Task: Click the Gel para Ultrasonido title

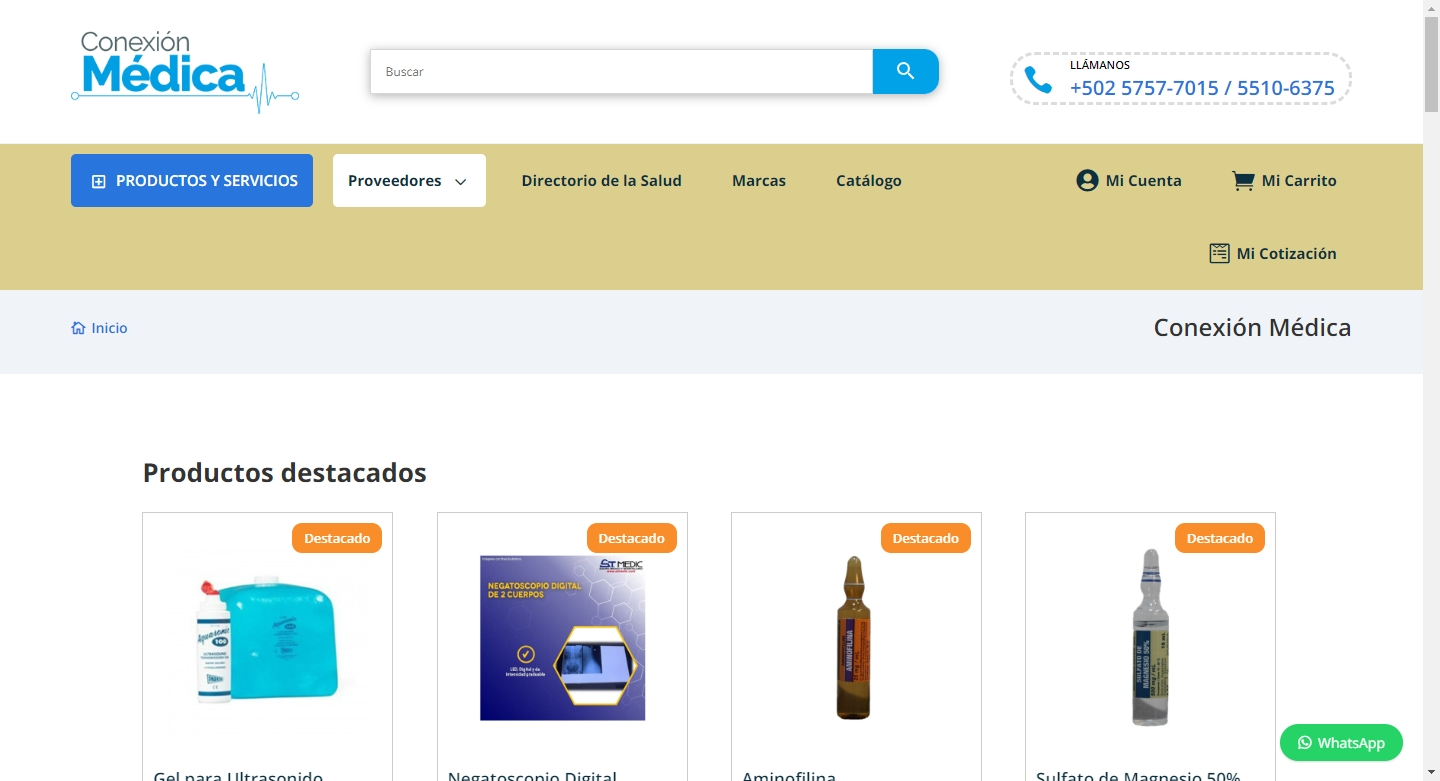Action: tap(238, 775)
